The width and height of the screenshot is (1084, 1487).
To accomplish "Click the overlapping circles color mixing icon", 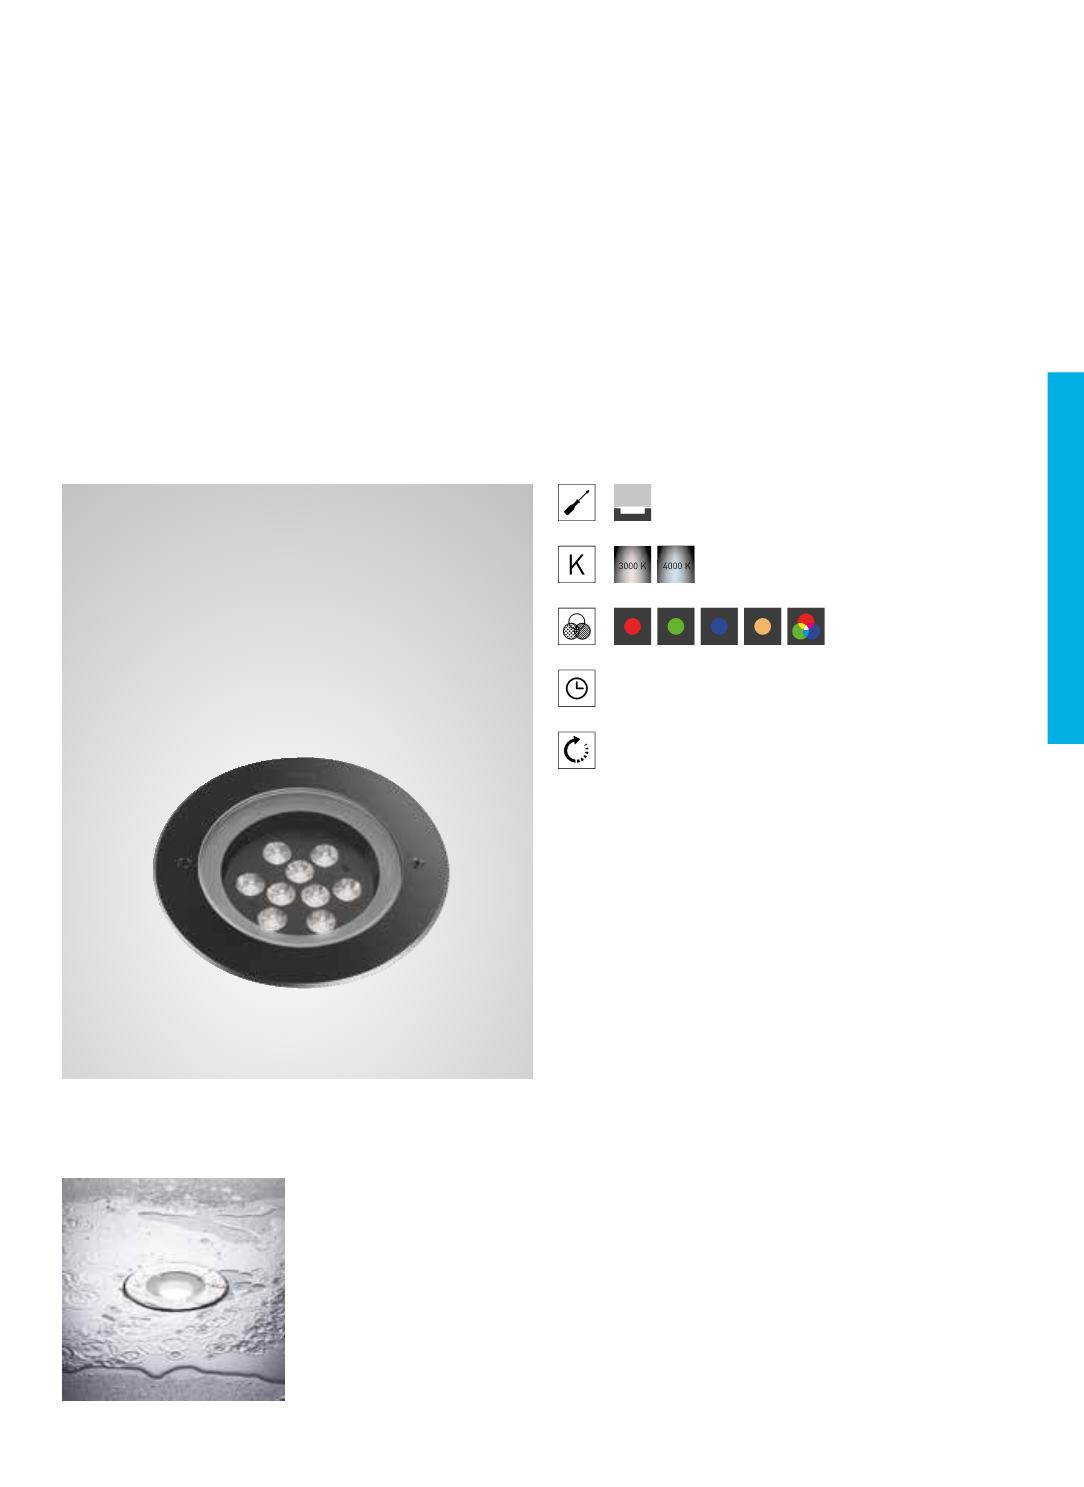I will [x=577, y=627].
